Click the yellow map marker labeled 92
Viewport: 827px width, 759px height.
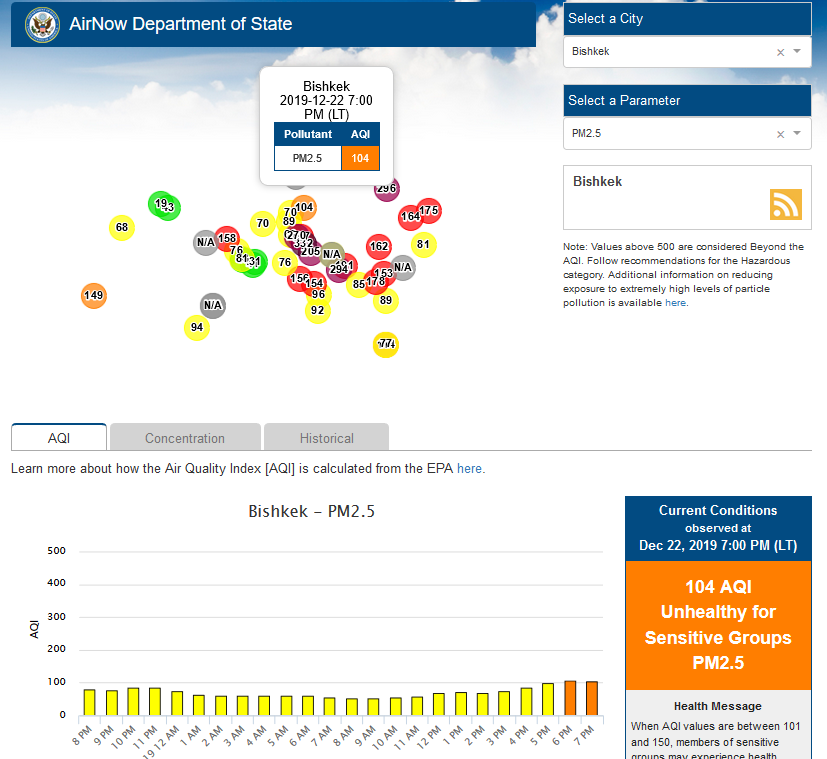pos(318,311)
